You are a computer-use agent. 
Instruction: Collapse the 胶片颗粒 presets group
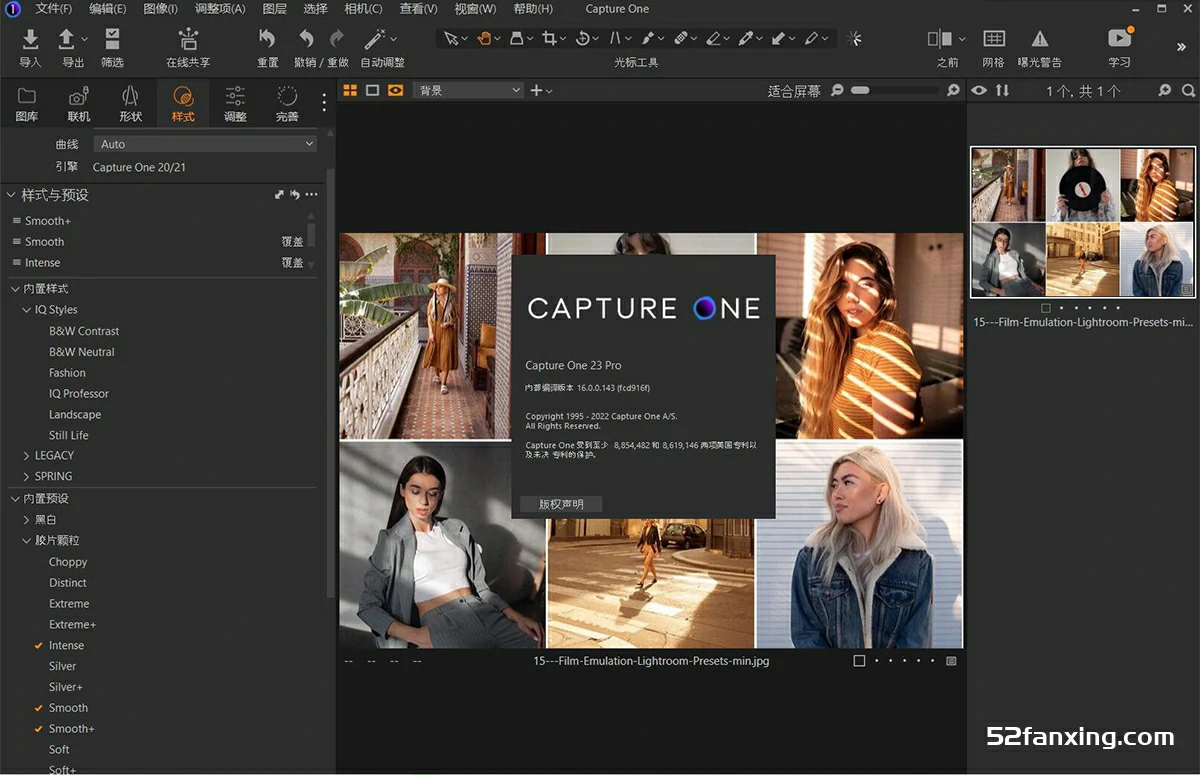coord(27,541)
